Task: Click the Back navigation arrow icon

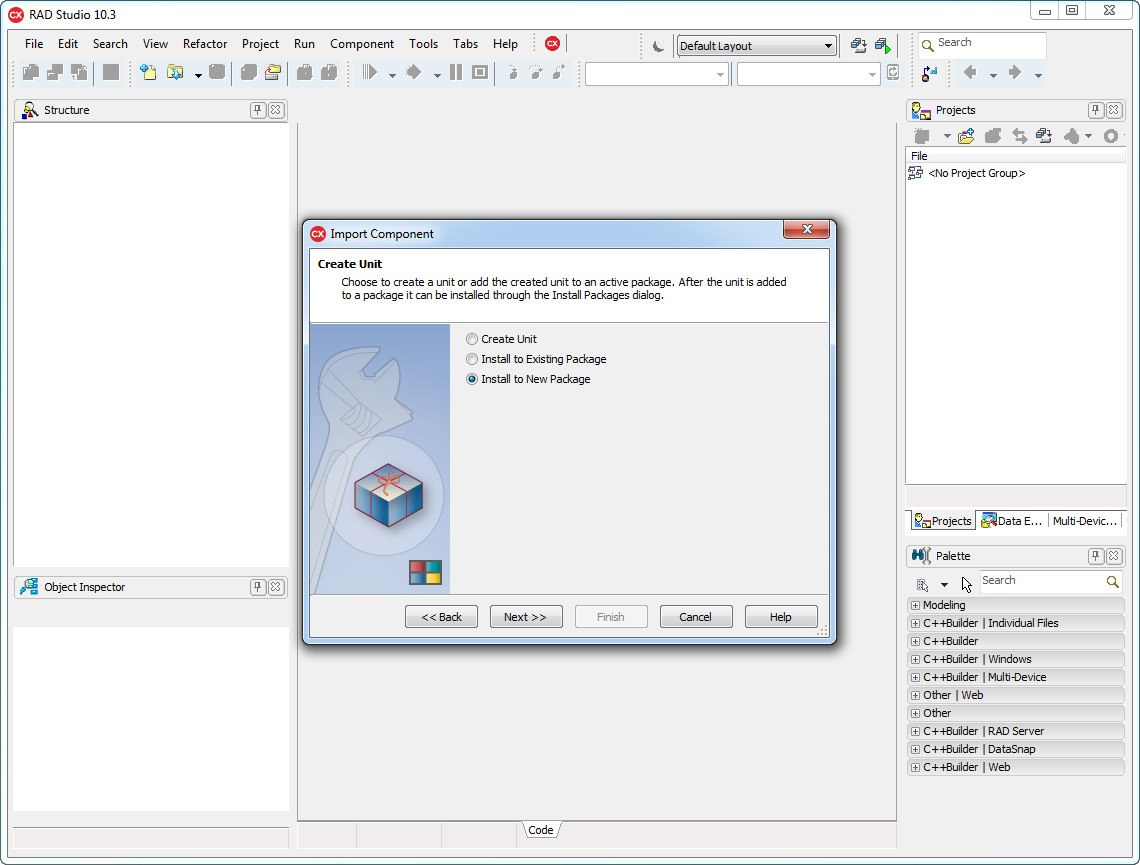Action: 970,73
